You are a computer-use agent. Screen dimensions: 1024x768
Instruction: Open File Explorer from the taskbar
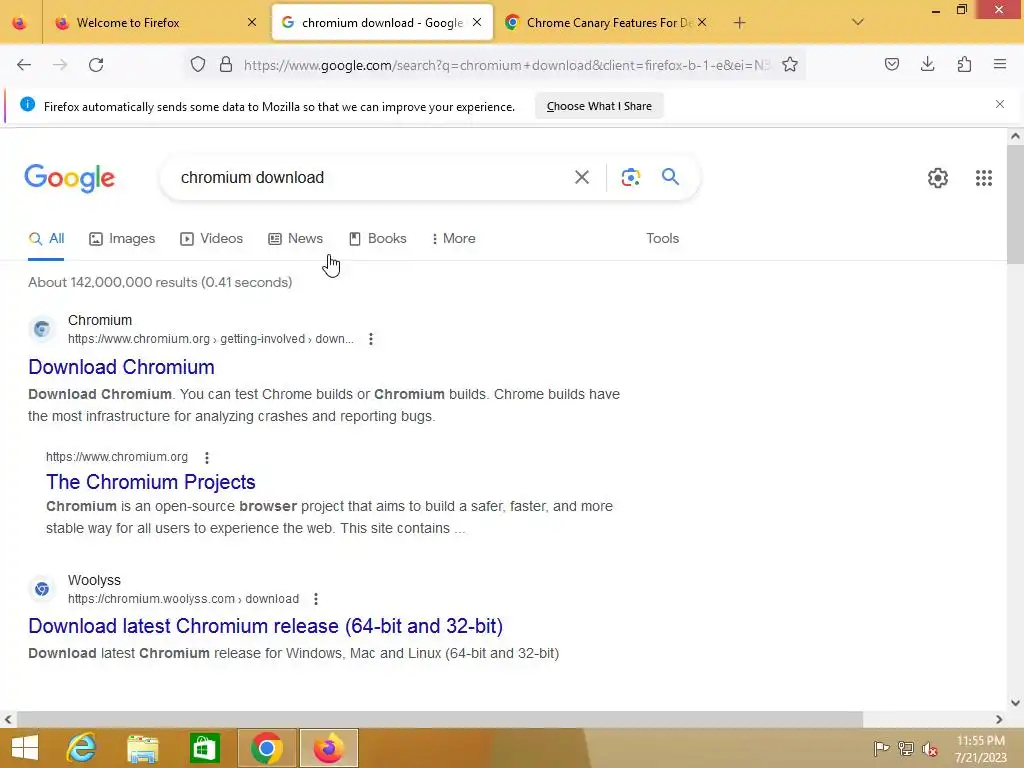pyautogui.click(x=142, y=748)
